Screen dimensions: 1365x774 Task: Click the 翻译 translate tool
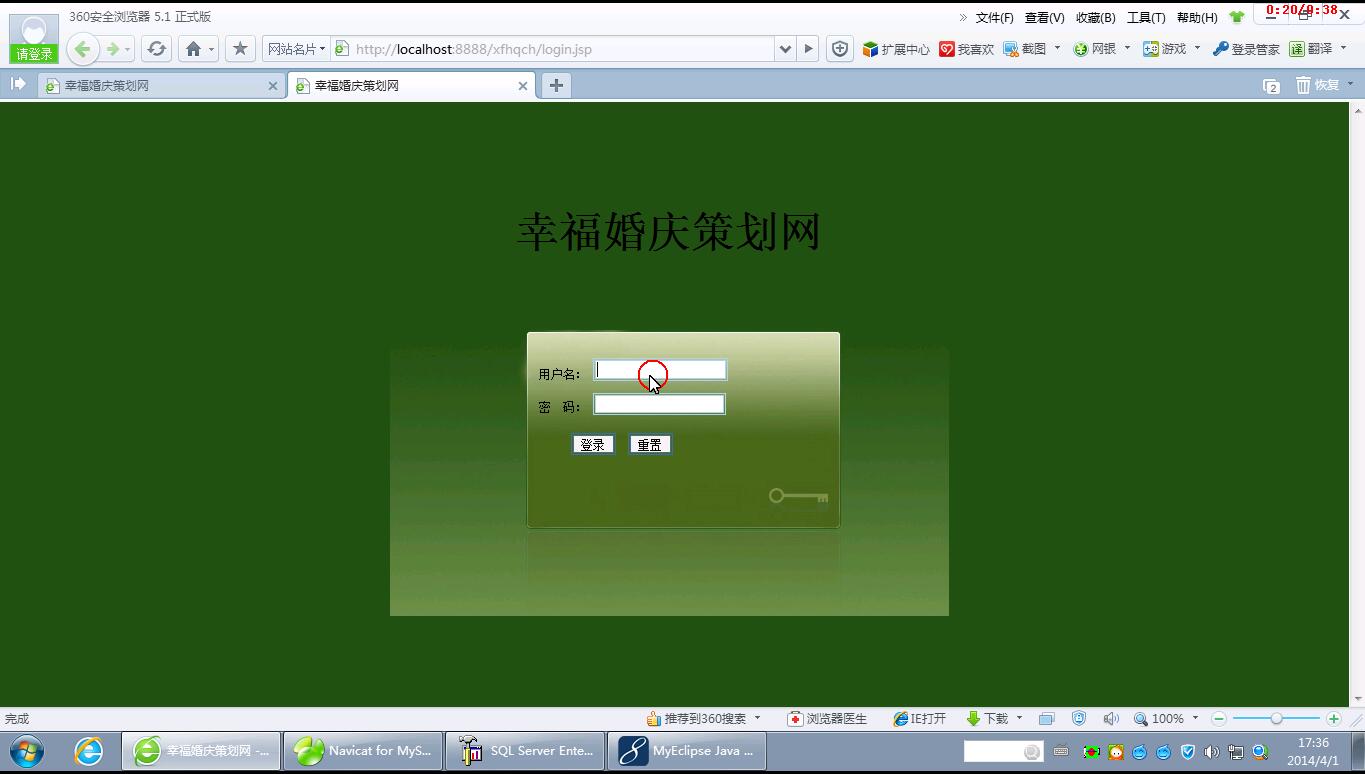pyautogui.click(x=1311, y=49)
